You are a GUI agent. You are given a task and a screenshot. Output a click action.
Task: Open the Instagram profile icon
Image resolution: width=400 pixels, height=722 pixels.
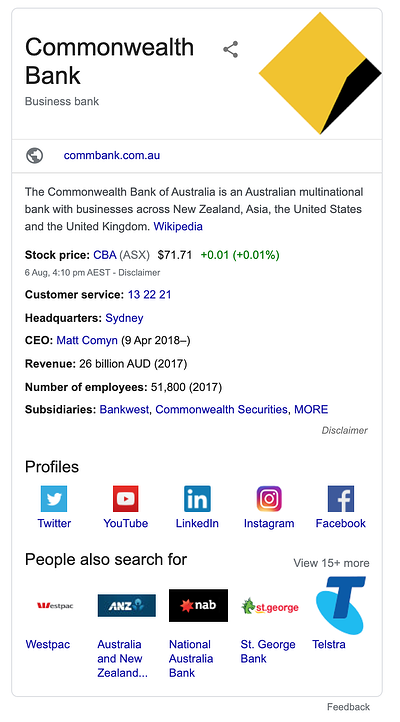(269, 499)
